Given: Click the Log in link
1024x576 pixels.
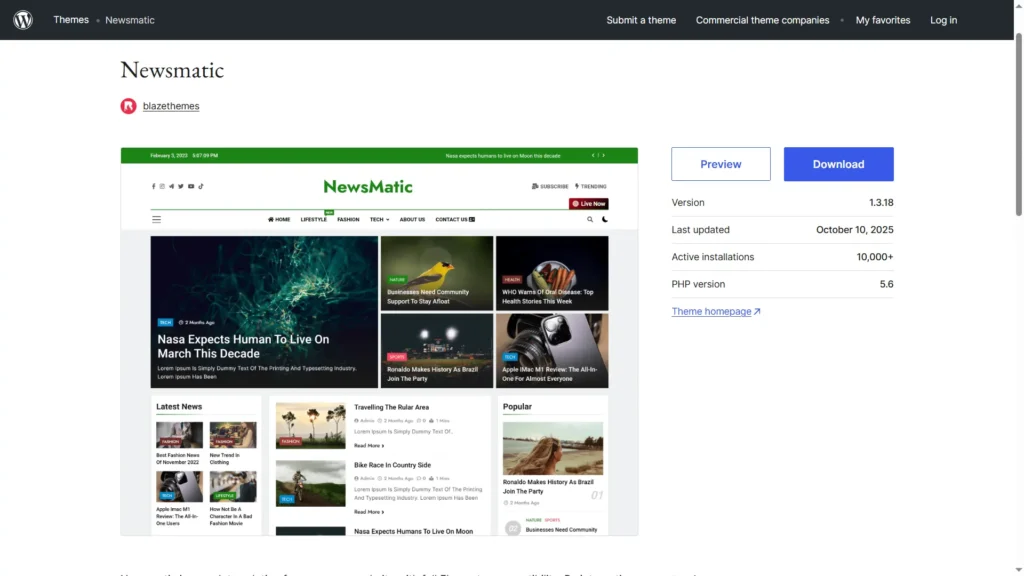Looking at the screenshot, I should [x=943, y=20].
